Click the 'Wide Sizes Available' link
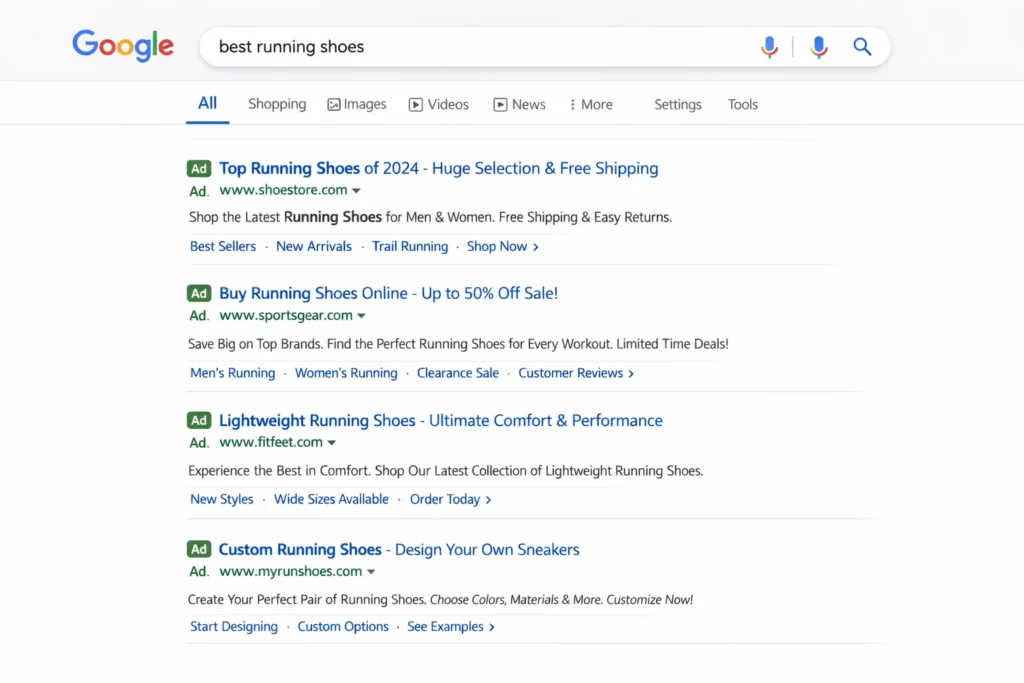The height and width of the screenshot is (683, 1024). [x=331, y=499]
